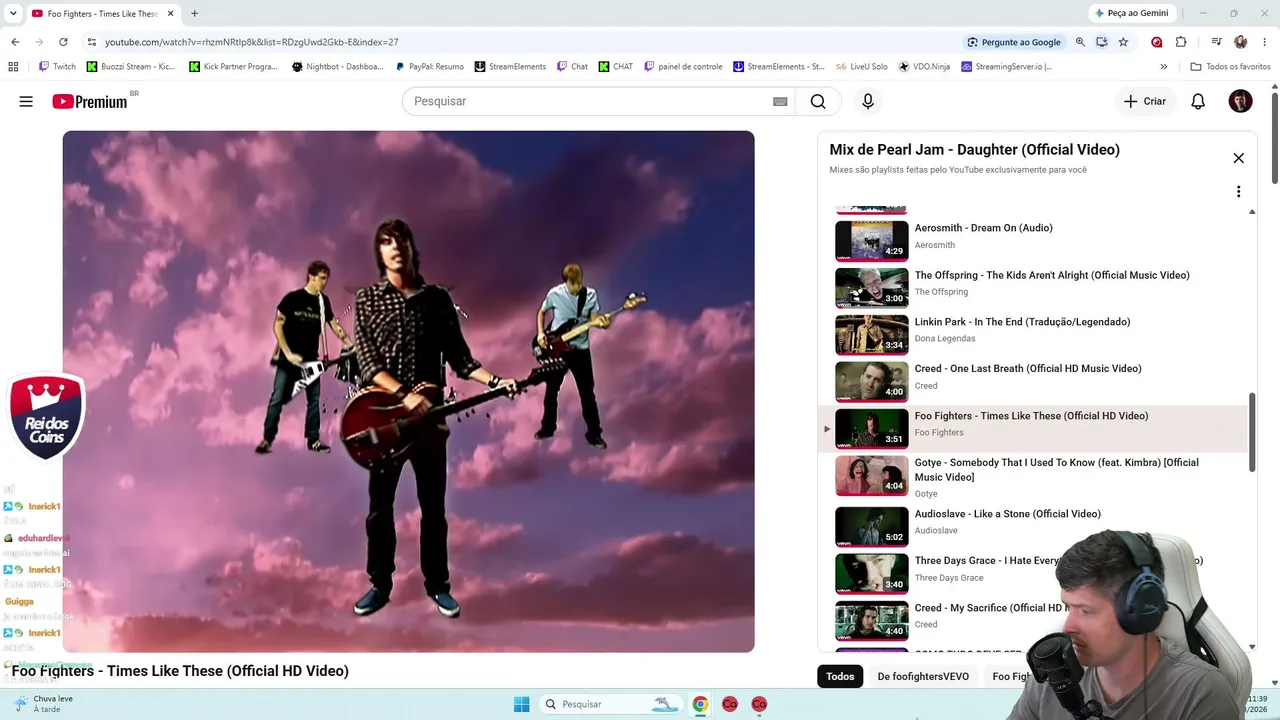
Task: Open the Rei dos Coins badge
Action: (46, 418)
